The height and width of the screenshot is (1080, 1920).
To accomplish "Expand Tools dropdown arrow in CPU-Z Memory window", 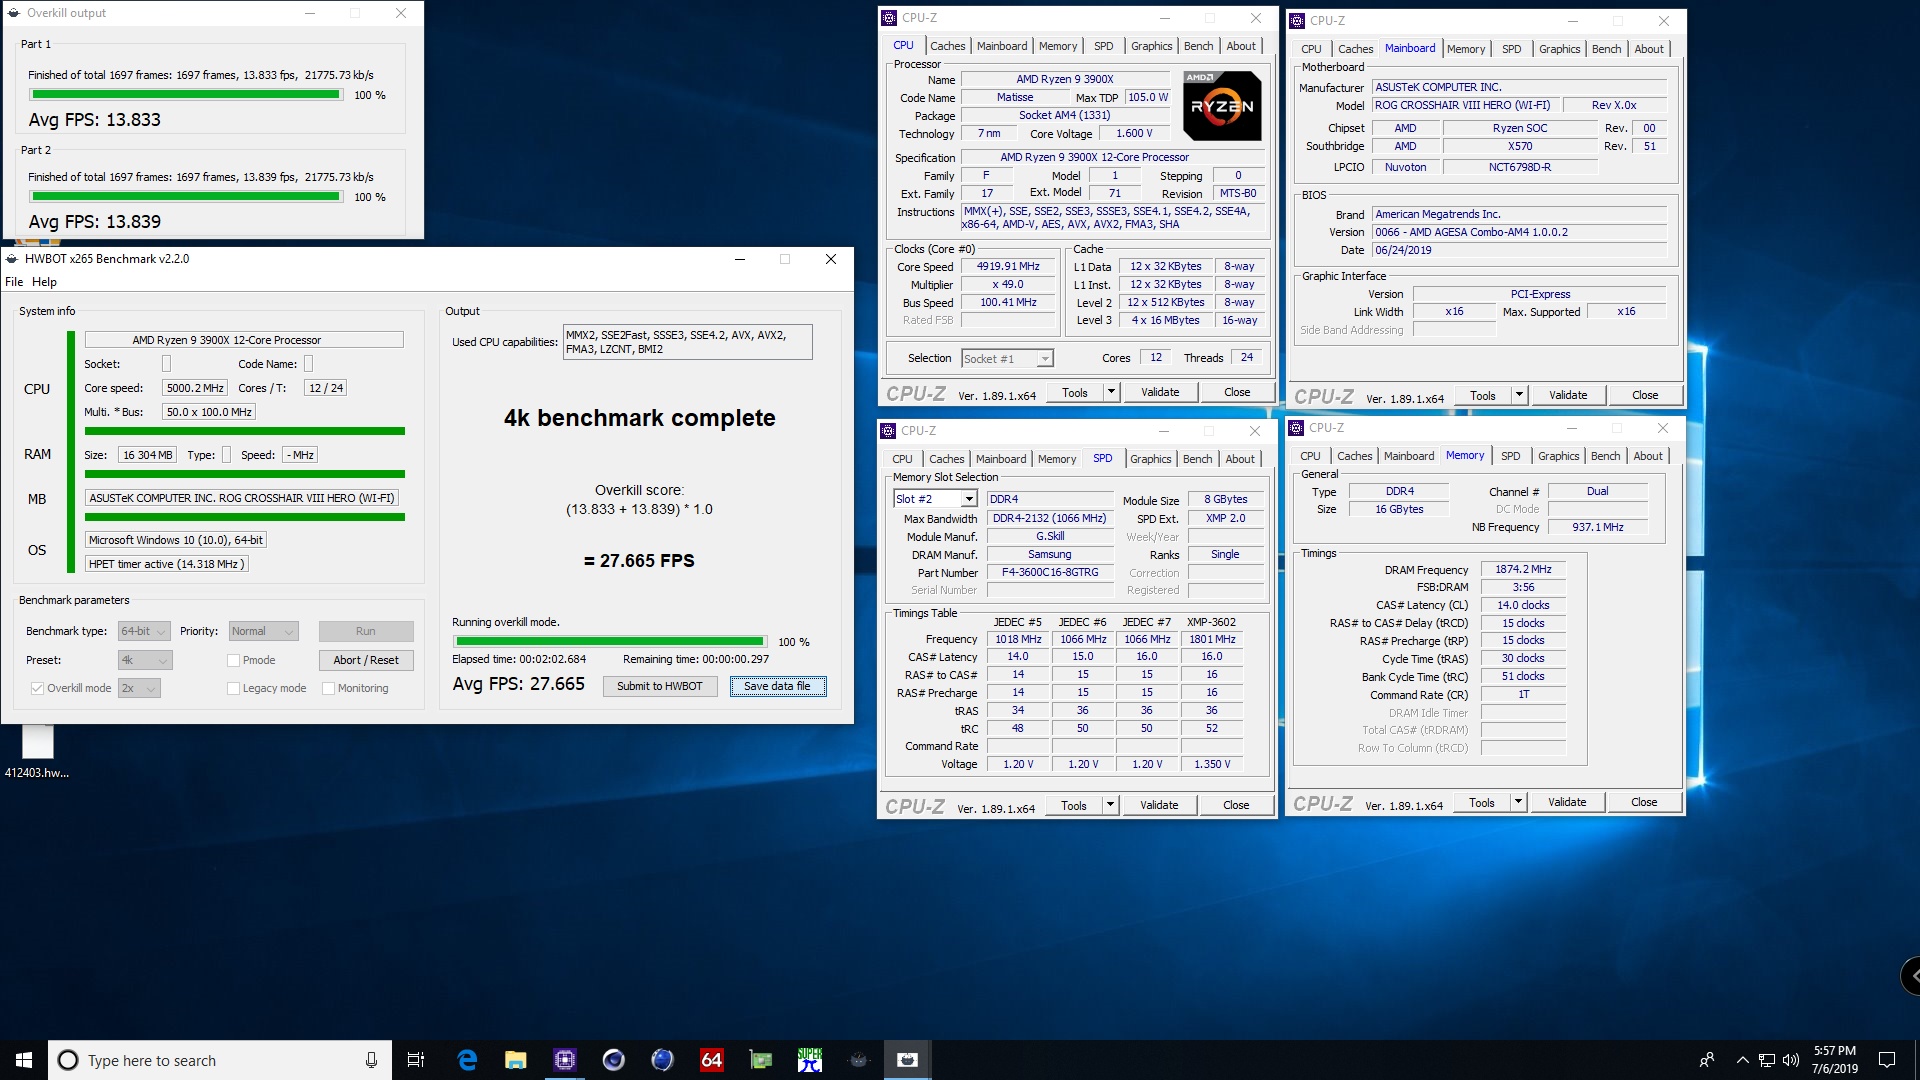I will click(1518, 802).
